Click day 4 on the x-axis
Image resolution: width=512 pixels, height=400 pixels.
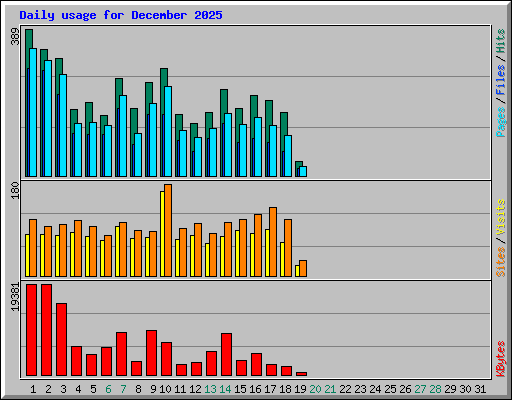coord(78,389)
